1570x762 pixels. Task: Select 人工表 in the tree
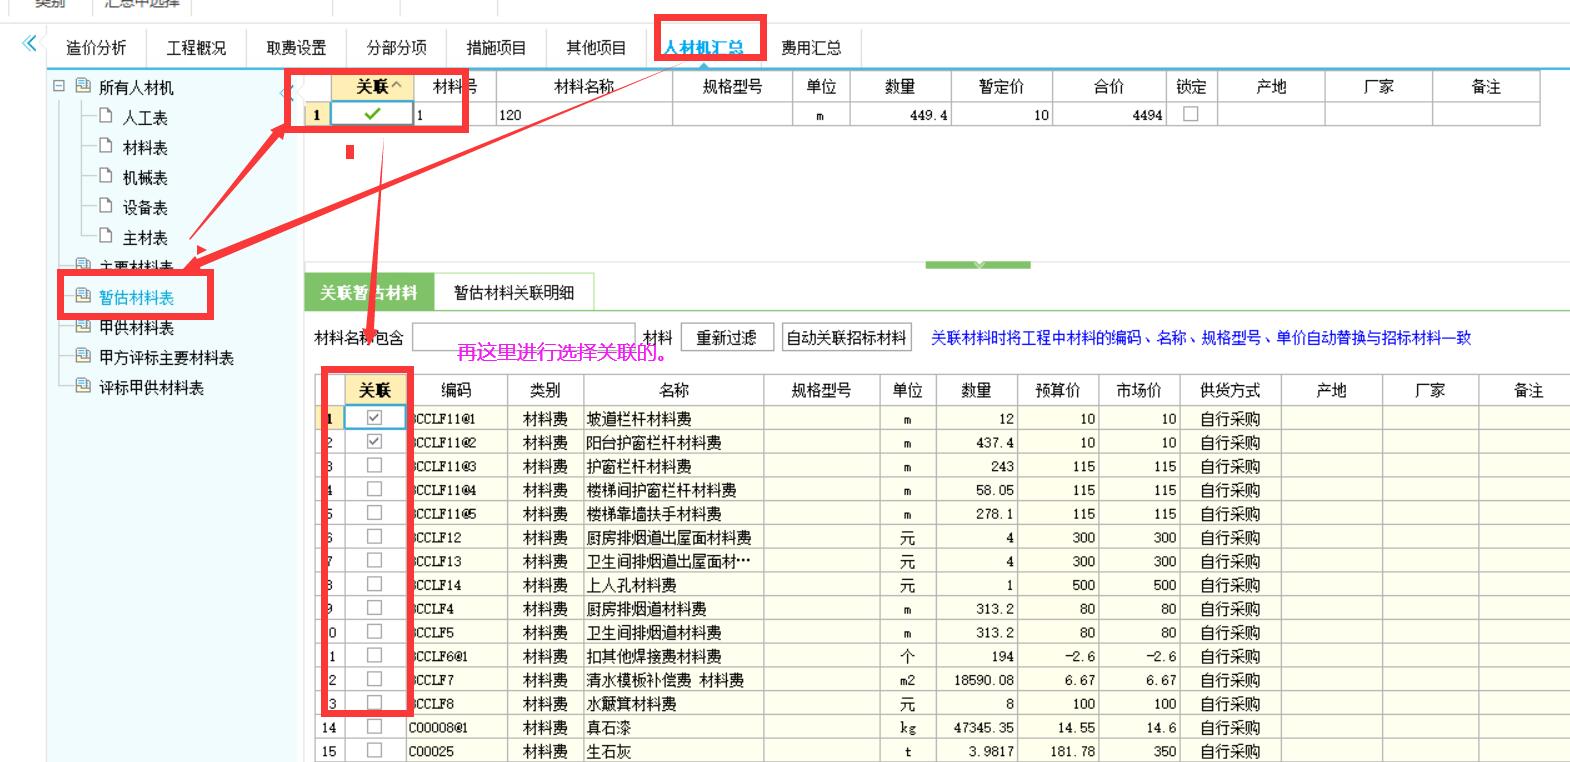(x=145, y=118)
